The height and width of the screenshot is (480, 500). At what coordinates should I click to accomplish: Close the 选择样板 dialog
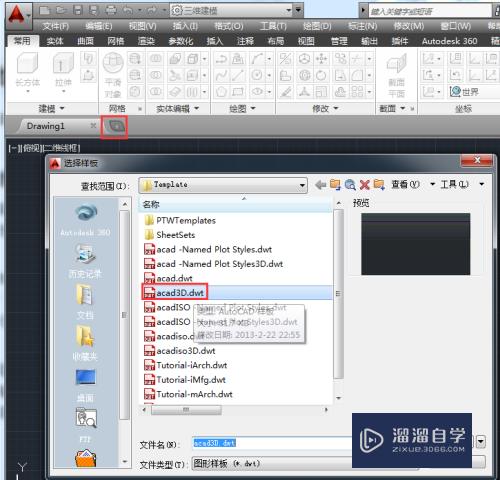click(477, 161)
